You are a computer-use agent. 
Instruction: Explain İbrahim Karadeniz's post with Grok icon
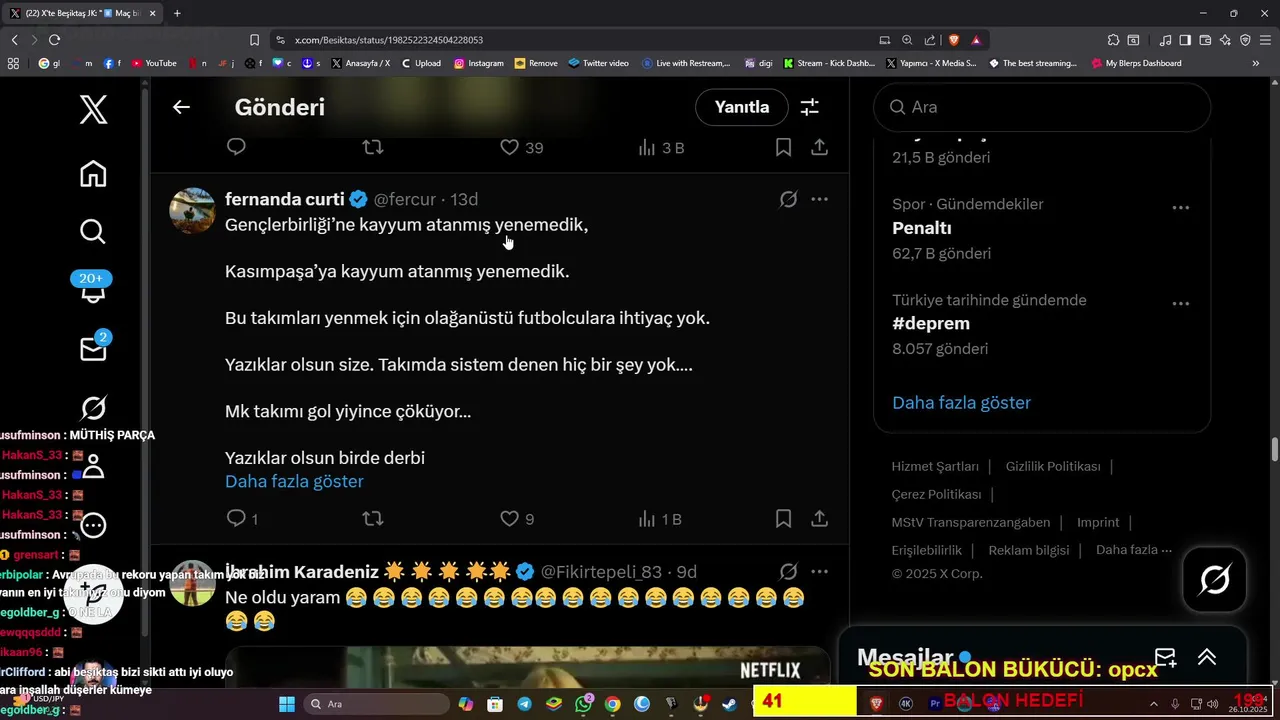click(788, 572)
